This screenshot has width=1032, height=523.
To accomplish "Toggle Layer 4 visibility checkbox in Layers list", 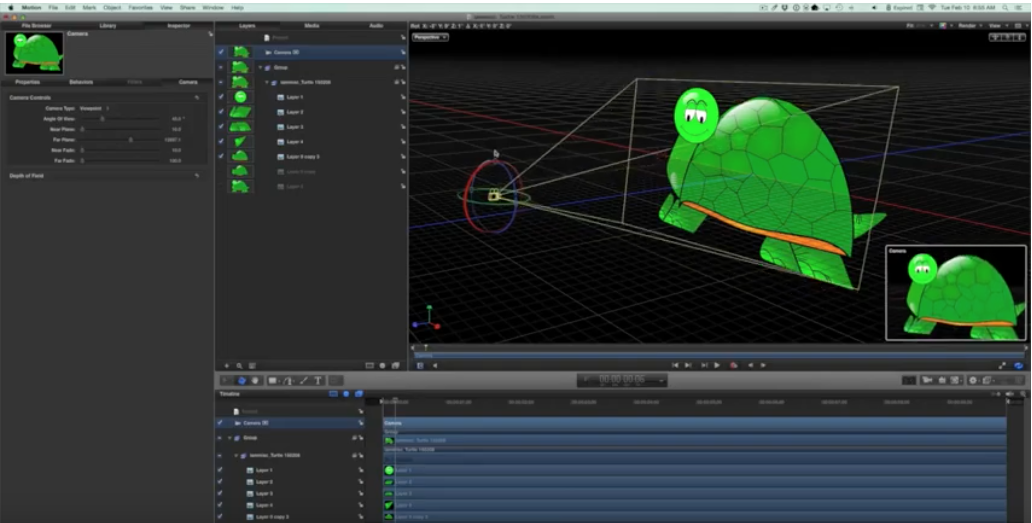I will click(x=221, y=141).
